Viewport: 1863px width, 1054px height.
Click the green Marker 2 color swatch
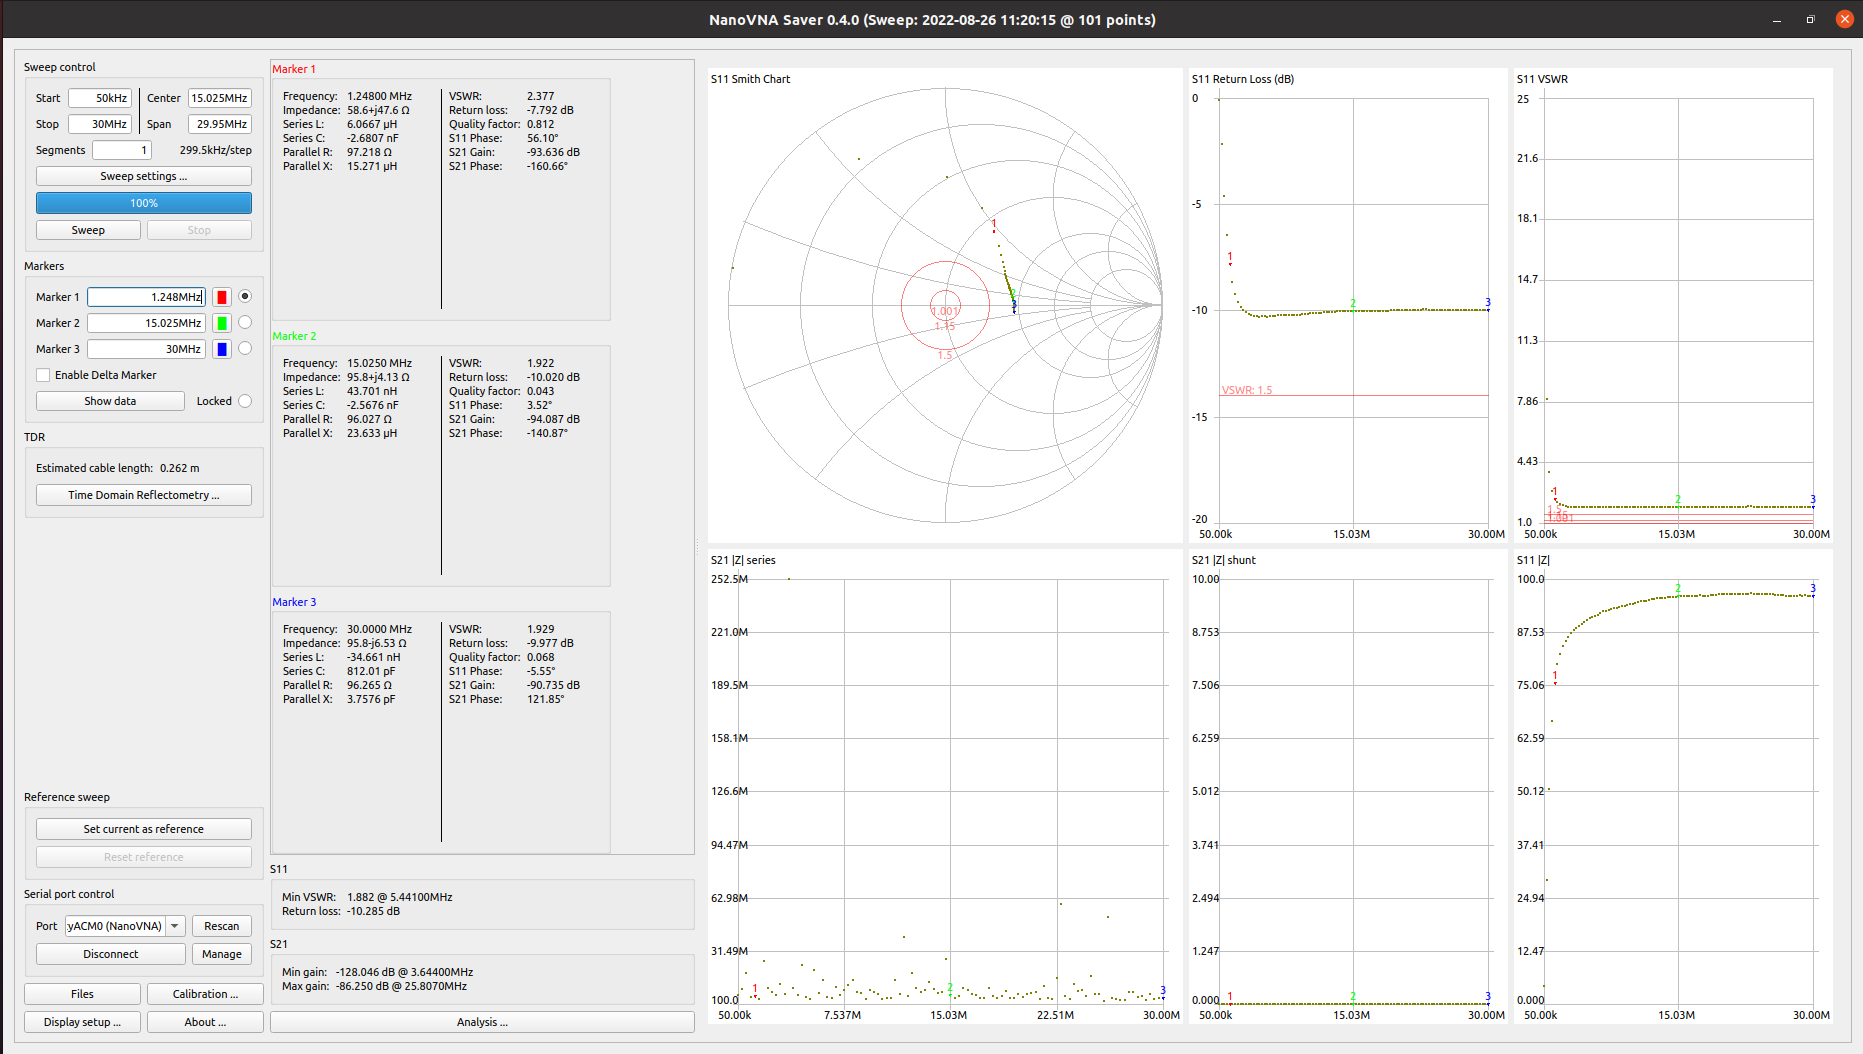click(222, 323)
